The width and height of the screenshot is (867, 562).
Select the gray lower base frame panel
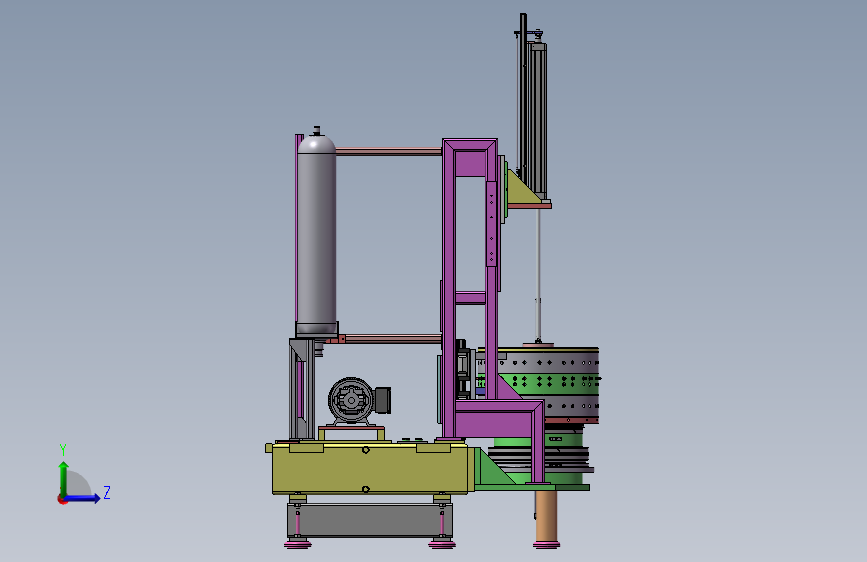[369, 520]
